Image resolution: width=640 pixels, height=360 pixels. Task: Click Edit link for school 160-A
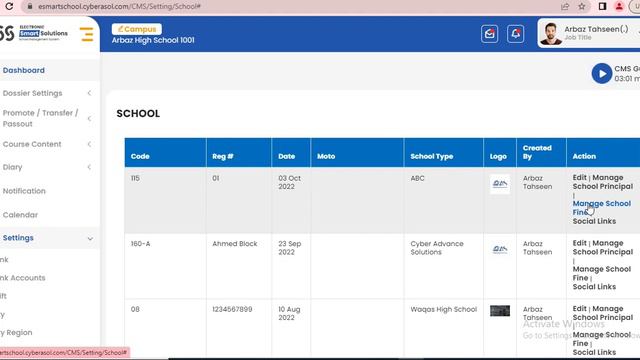[580, 243]
